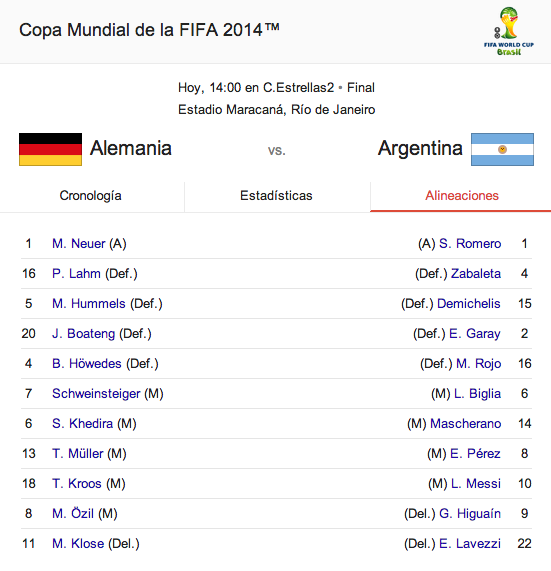Open P. Lahm player link
This screenshot has height=571, width=551.
pos(76,273)
